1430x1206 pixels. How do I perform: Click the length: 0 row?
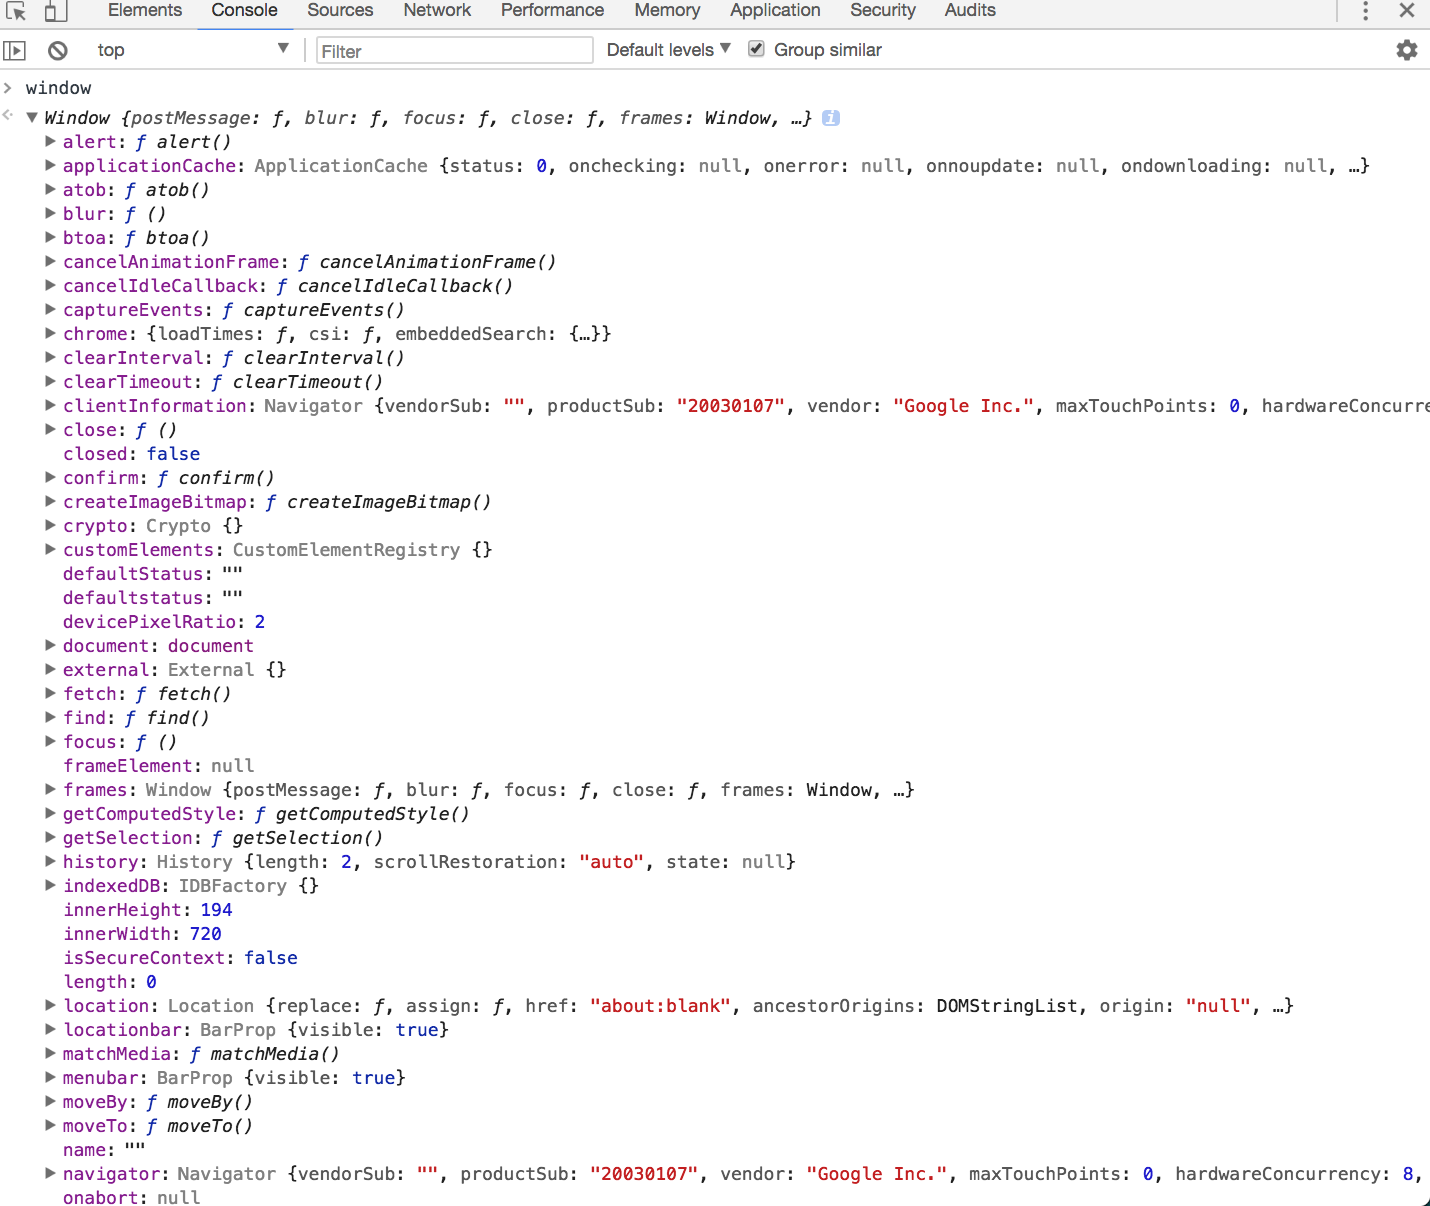110,982
